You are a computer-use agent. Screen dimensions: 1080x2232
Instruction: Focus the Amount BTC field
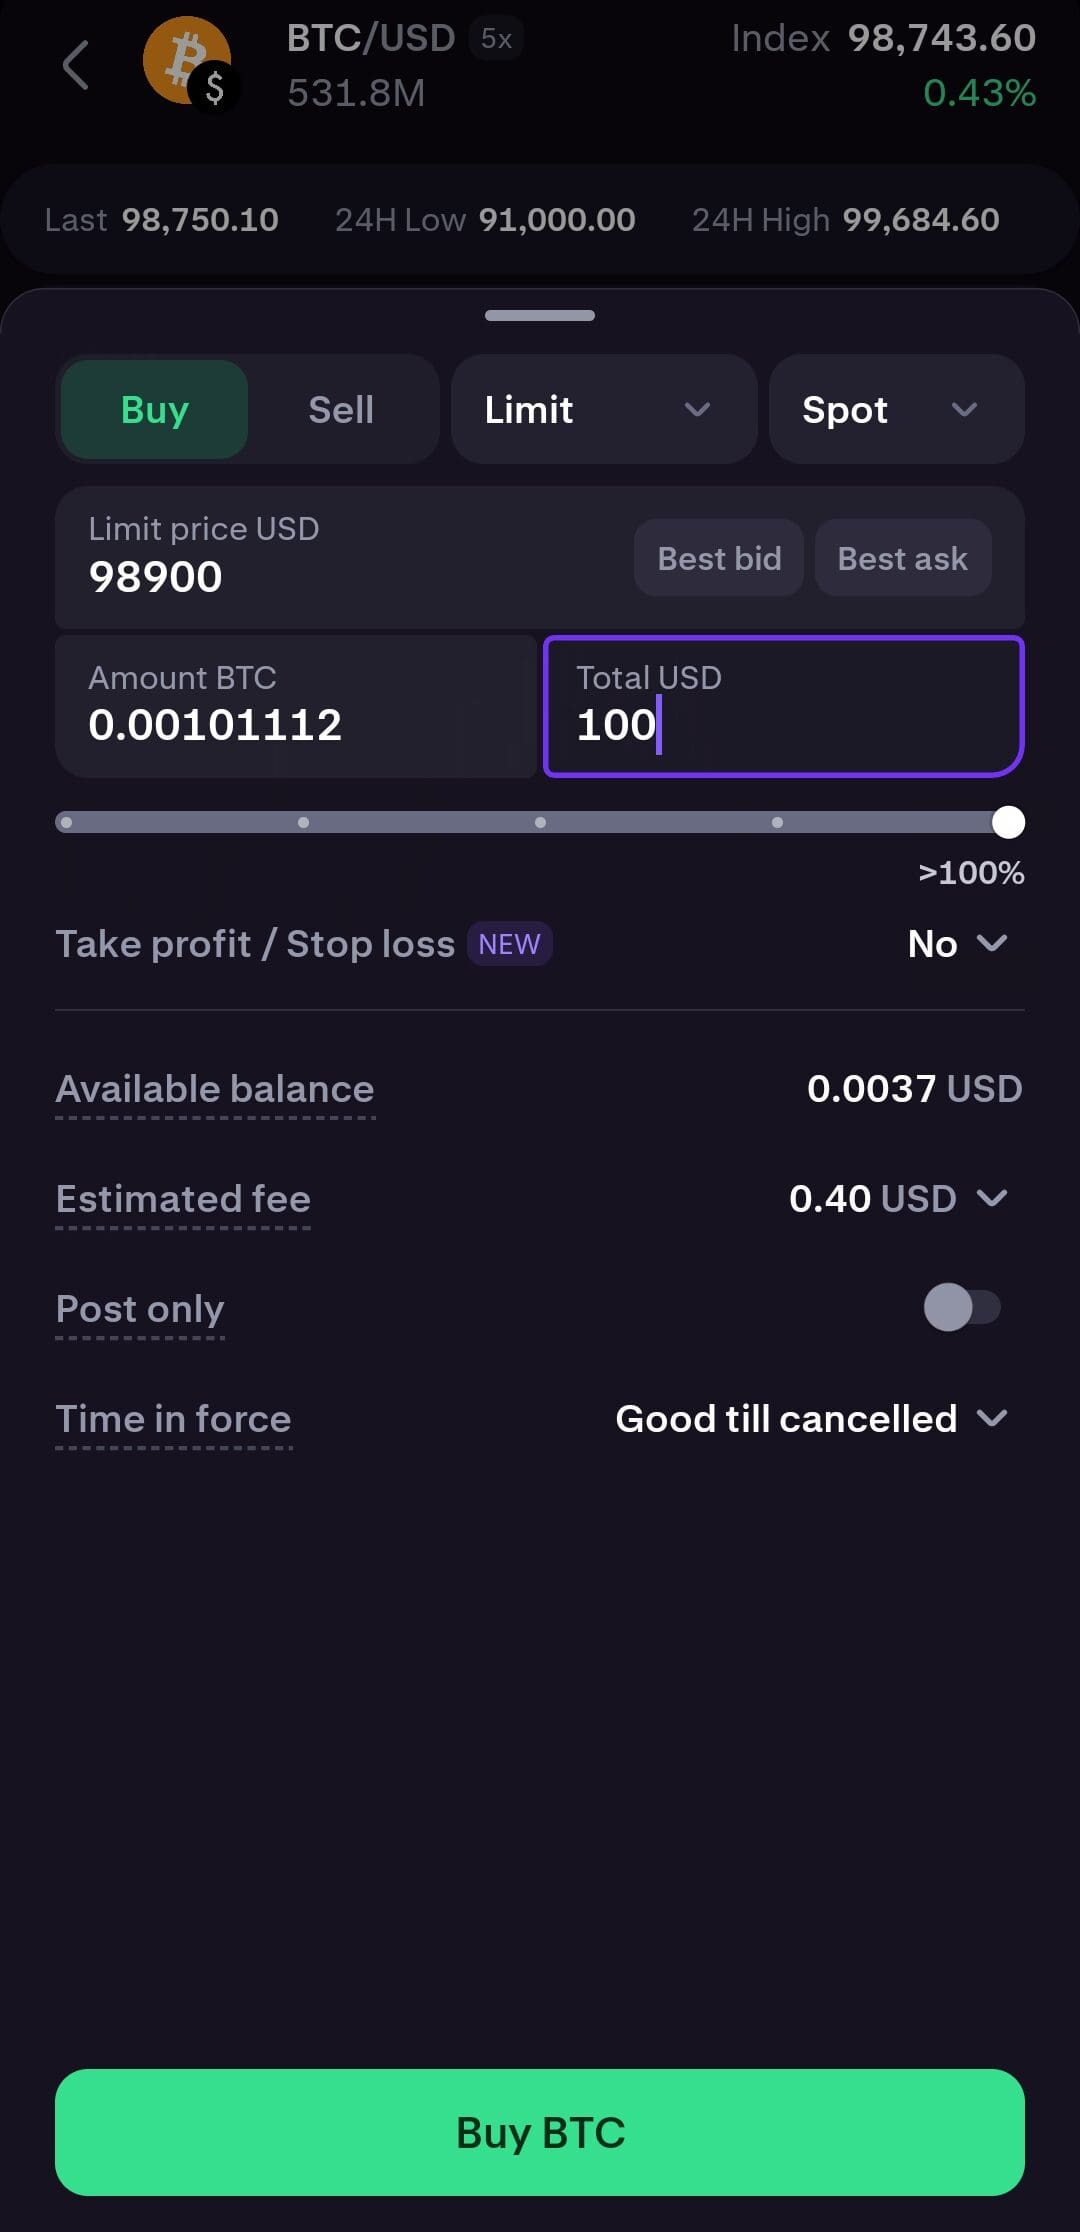[295, 706]
